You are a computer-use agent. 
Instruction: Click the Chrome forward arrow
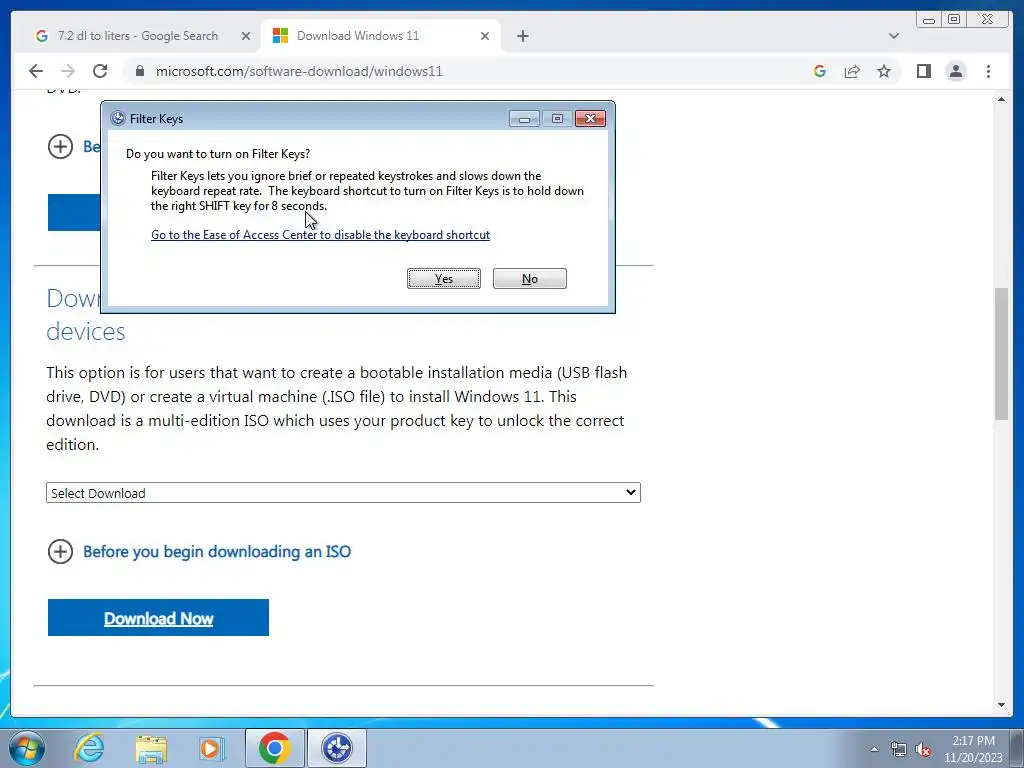pyautogui.click(x=67, y=71)
